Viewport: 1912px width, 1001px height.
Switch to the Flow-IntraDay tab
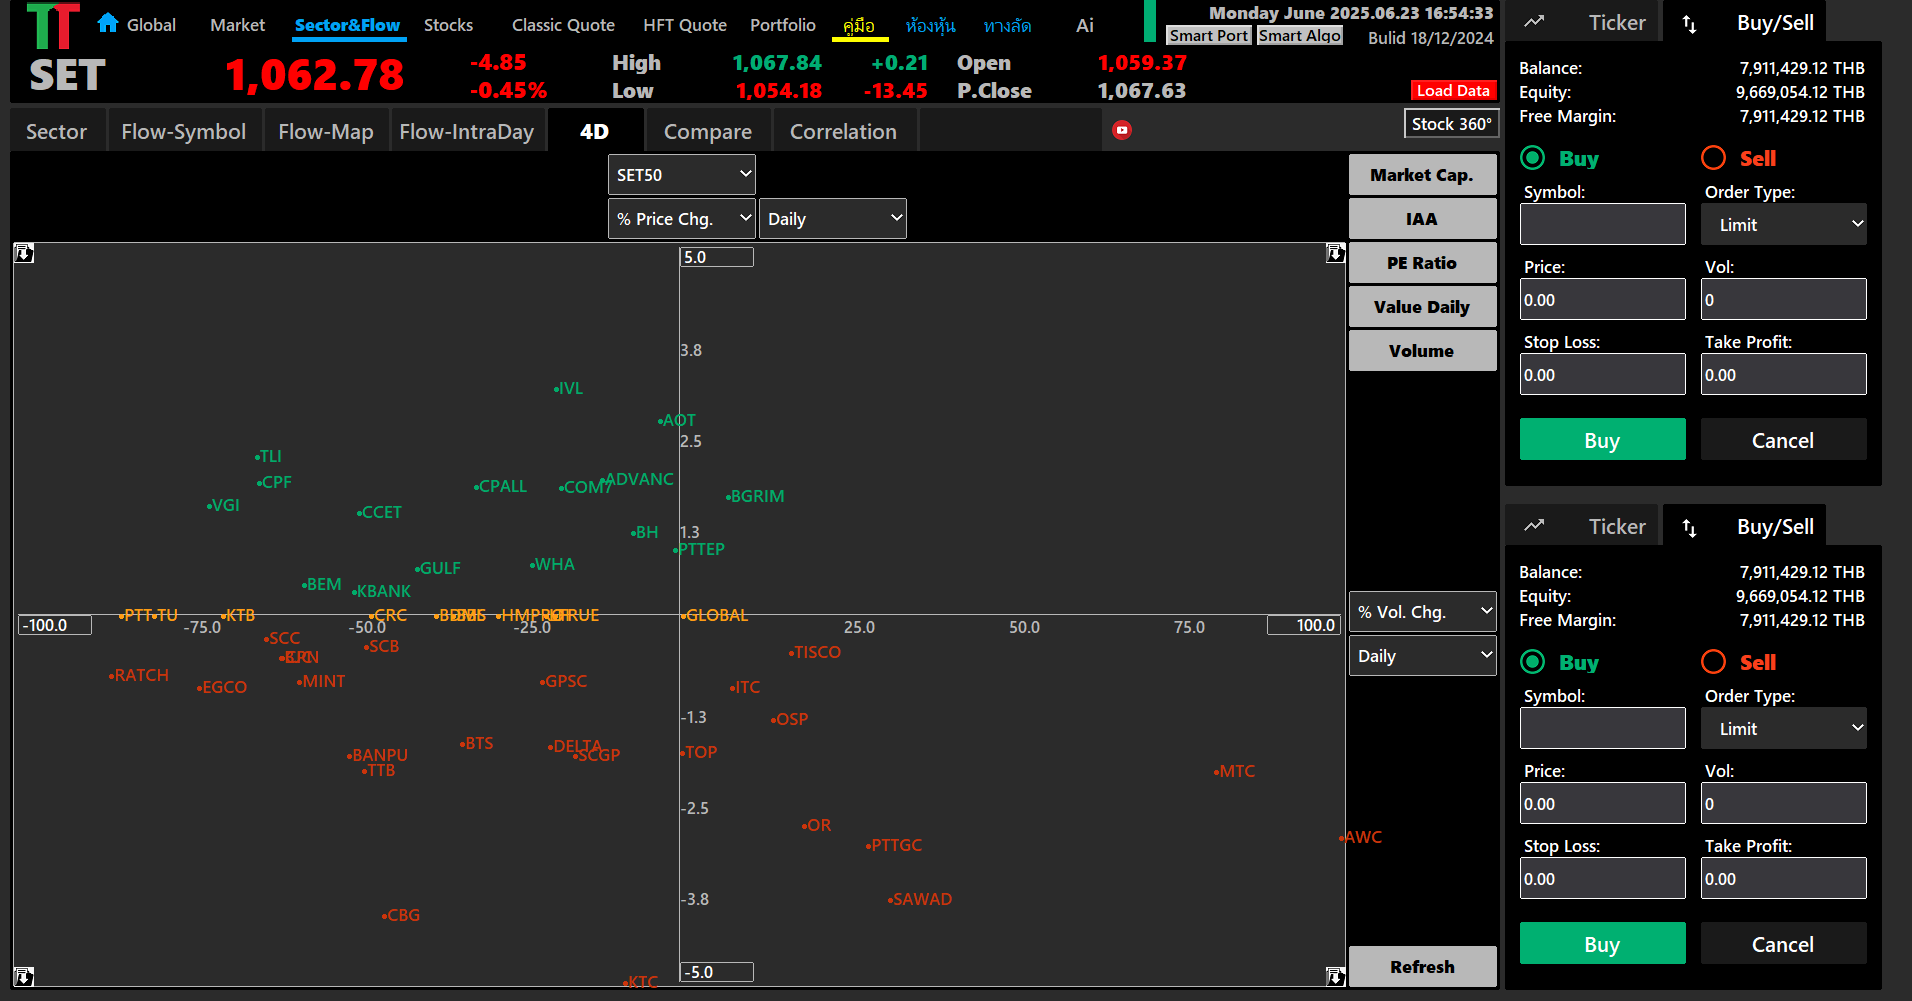[467, 131]
